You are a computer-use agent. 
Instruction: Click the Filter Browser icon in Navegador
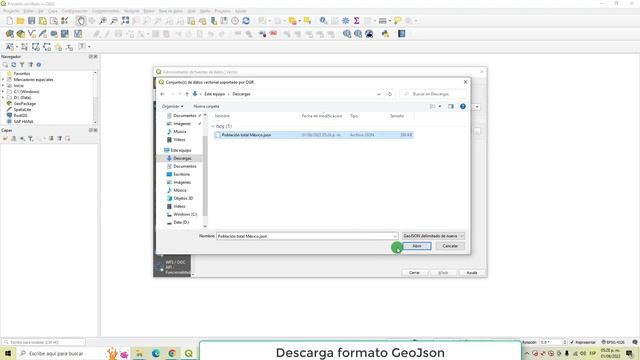click(x=22, y=65)
